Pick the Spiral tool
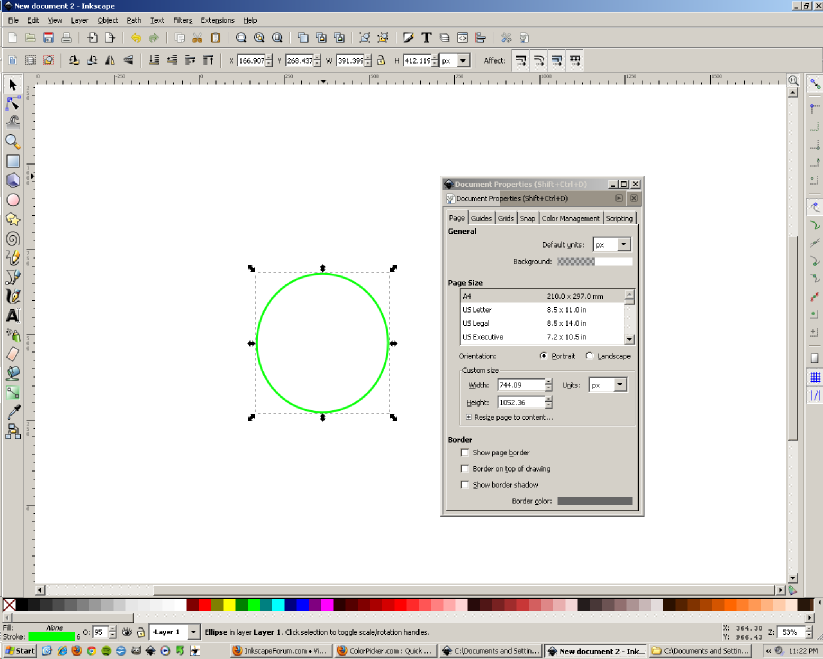This screenshot has height=659, width=823. click(13, 239)
